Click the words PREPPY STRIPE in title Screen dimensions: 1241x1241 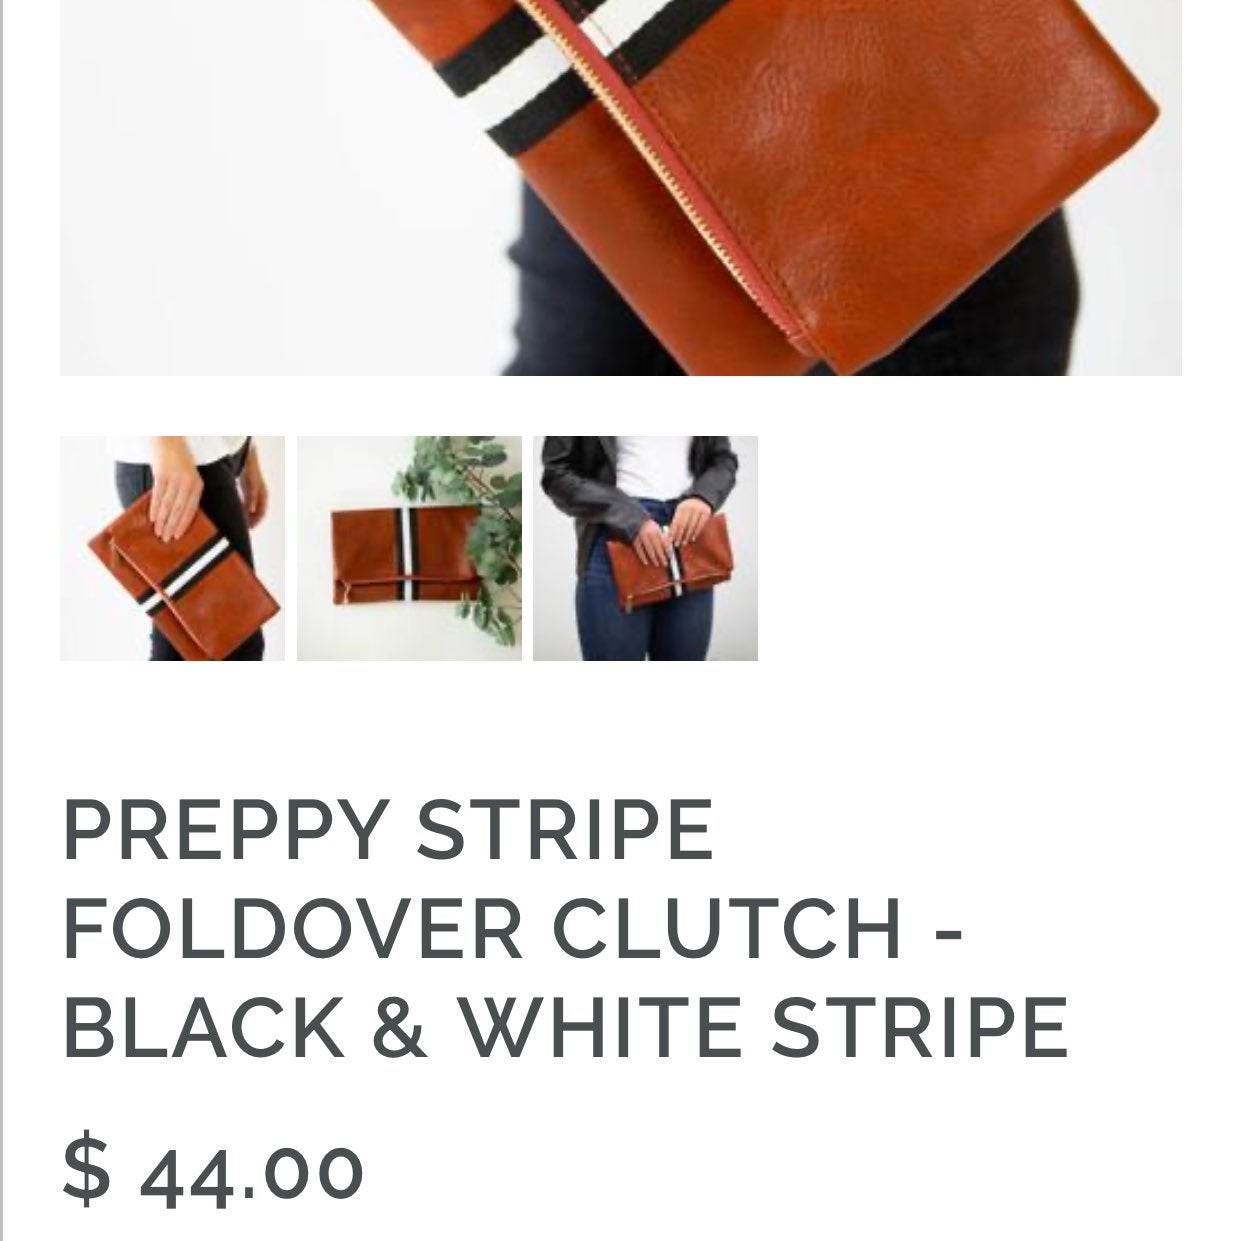coord(388,830)
